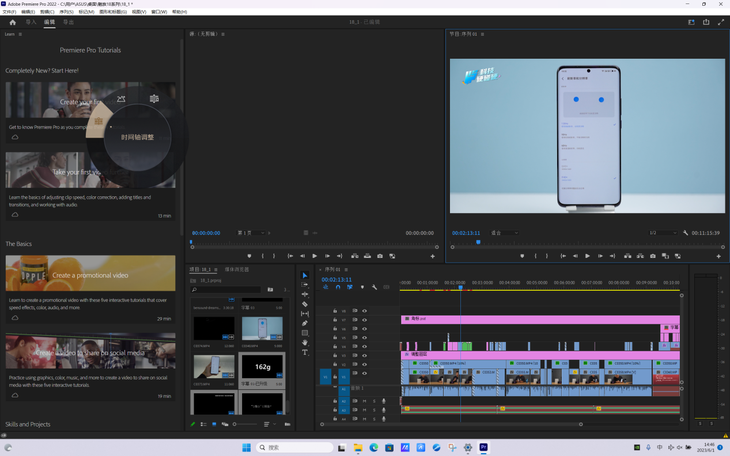This screenshot has width=730, height=456.
Task: Open the Source Monitor page dropdown
Action: pos(251,233)
